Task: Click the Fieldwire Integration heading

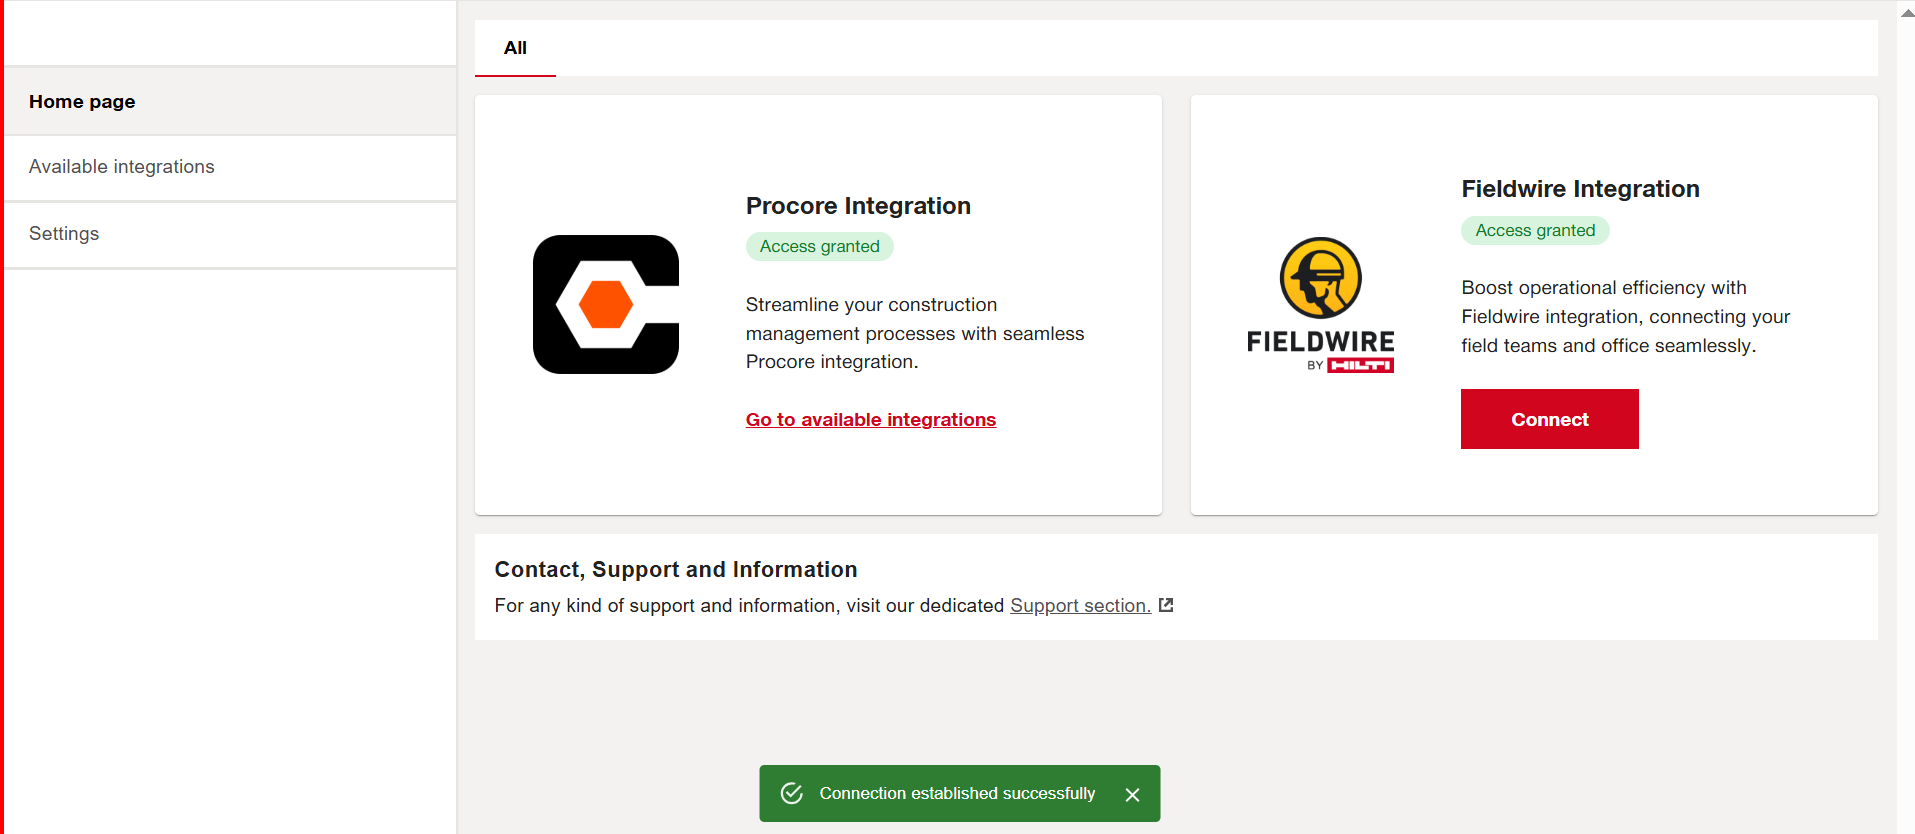Action: point(1580,189)
